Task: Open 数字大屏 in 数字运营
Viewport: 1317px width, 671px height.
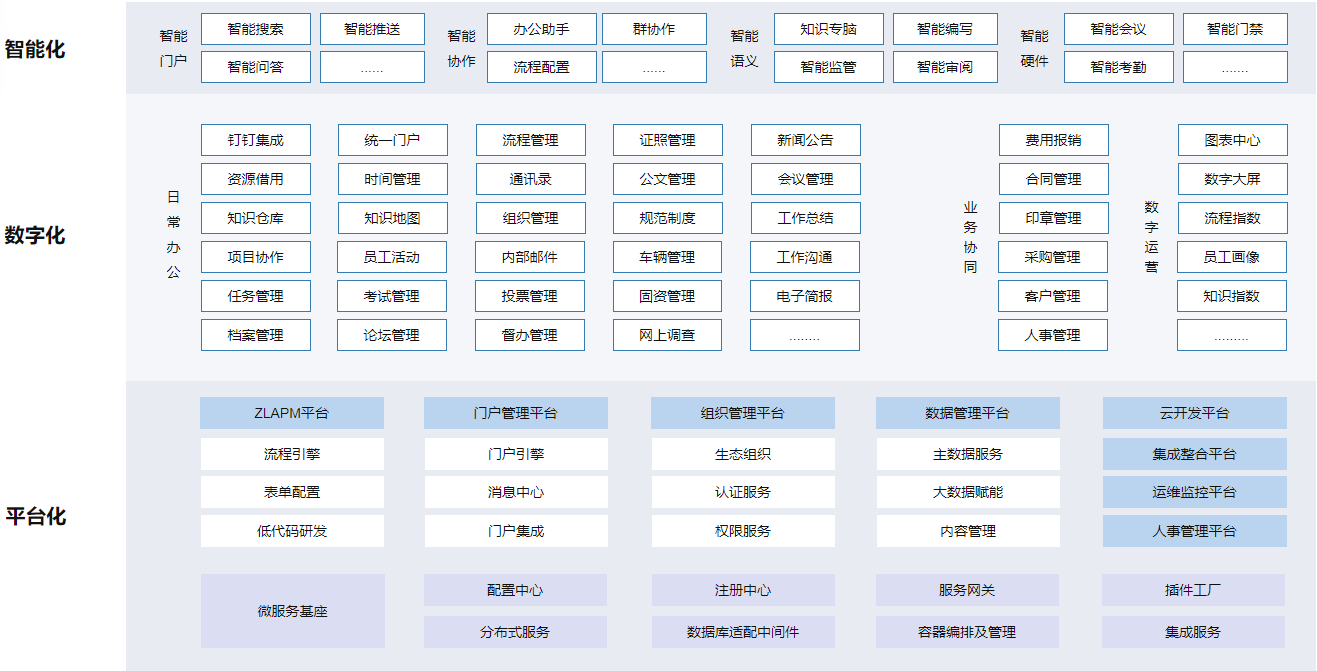Action: [1231, 179]
